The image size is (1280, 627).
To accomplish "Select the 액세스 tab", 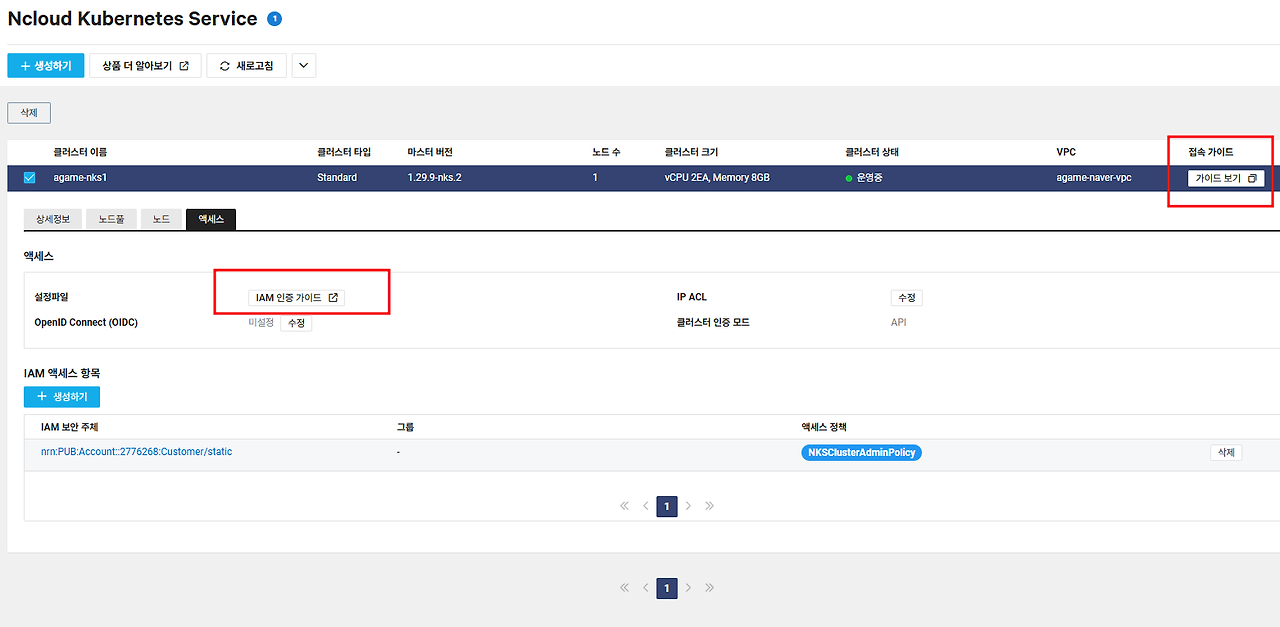I will pos(211,219).
